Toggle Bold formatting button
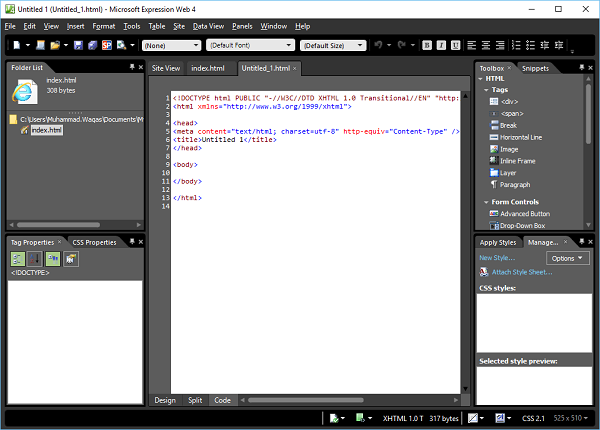Viewport: 600px width, 430px height. [x=427, y=45]
